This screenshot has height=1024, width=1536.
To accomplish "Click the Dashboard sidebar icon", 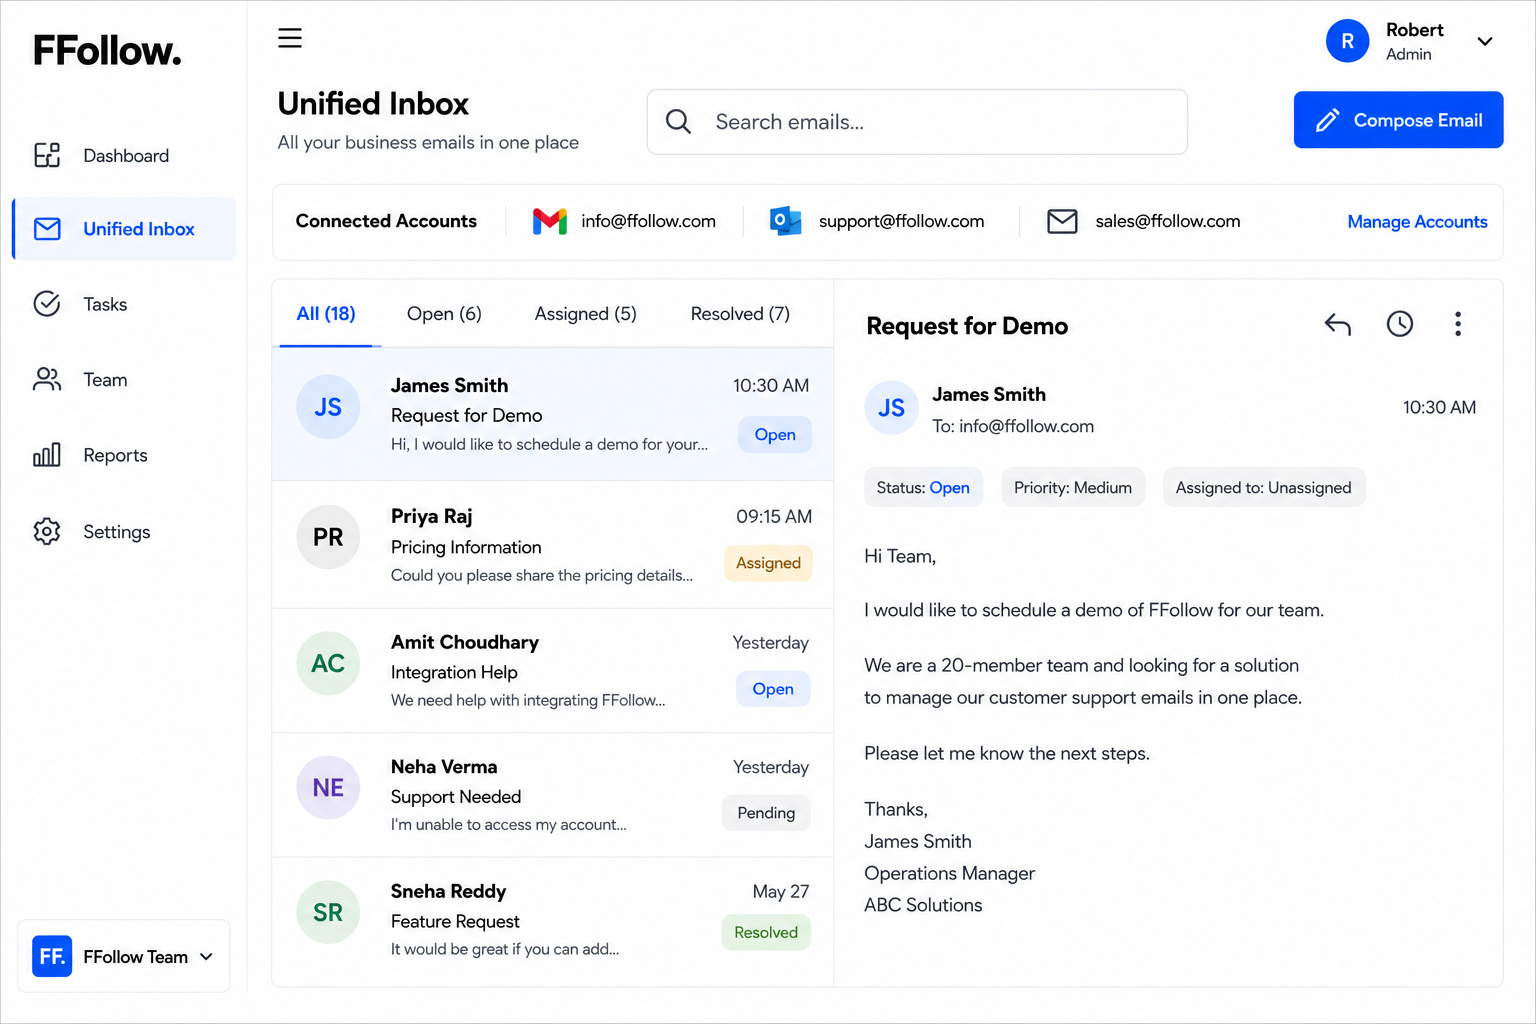I will pos(47,155).
